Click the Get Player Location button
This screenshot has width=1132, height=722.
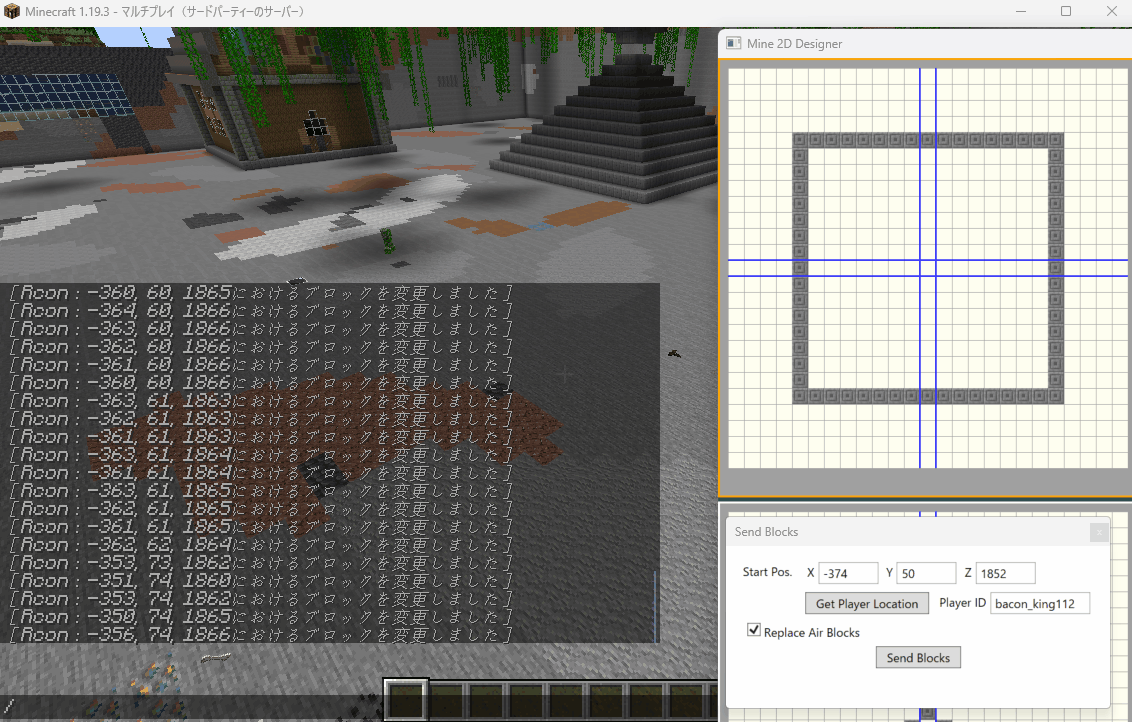tap(866, 604)
